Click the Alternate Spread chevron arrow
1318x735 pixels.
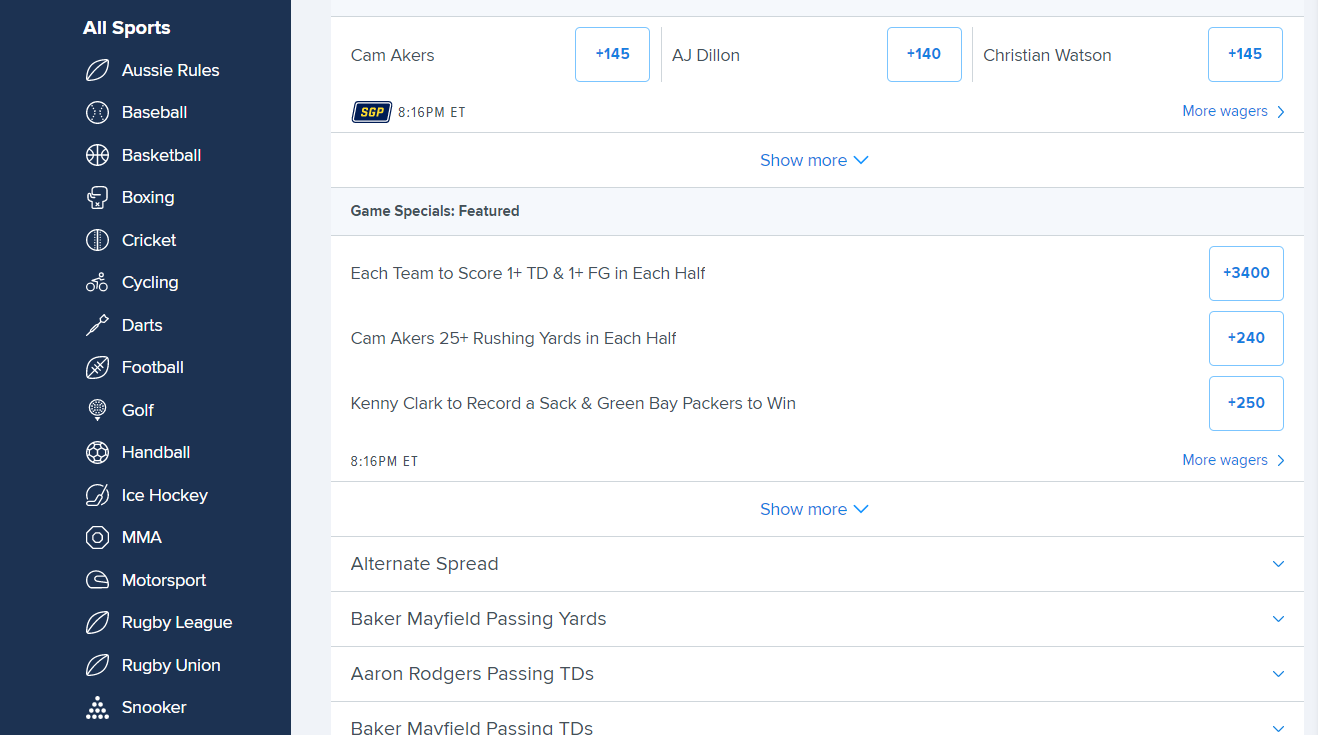coord(1278,564)
